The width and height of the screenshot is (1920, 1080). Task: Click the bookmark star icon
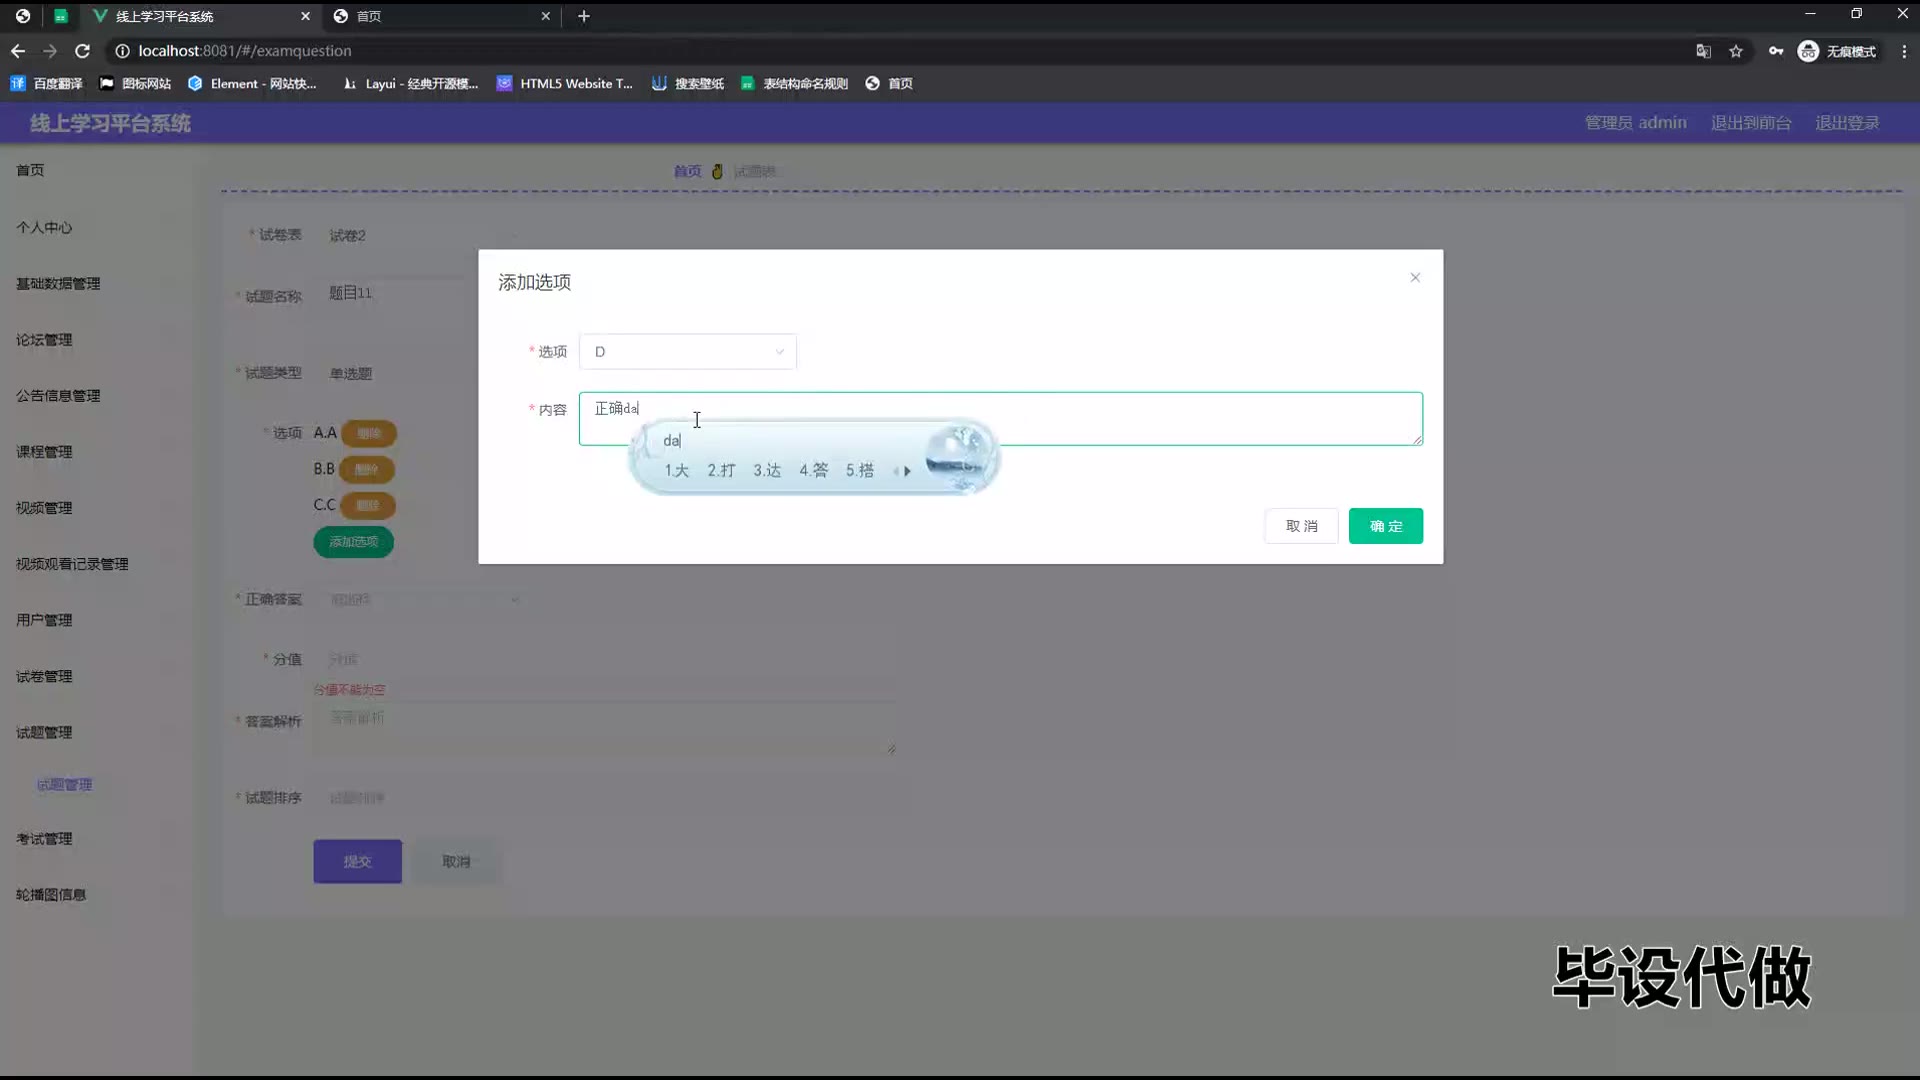(1736, 51)
